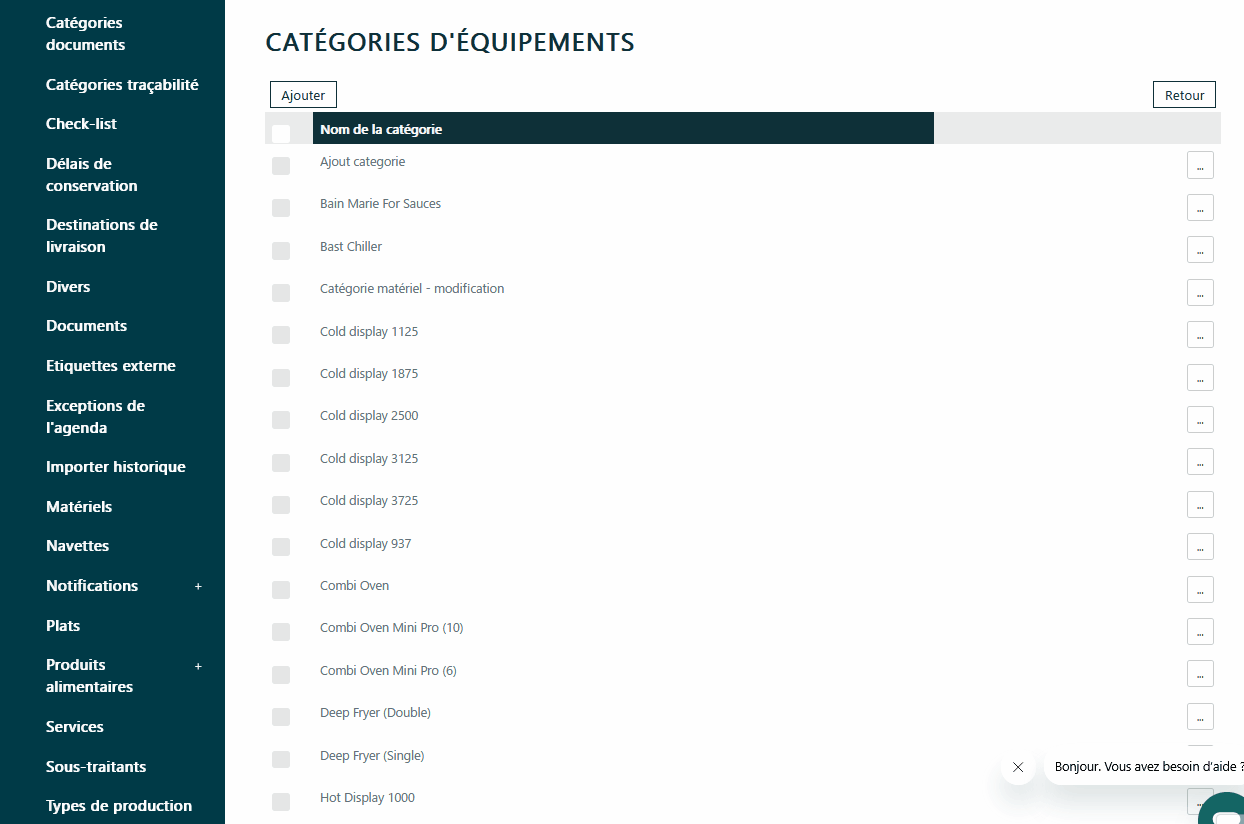Open row actions for Deep Fryer (Double)
Viewport: 1244px width, 824px height.
(1199, 716)
